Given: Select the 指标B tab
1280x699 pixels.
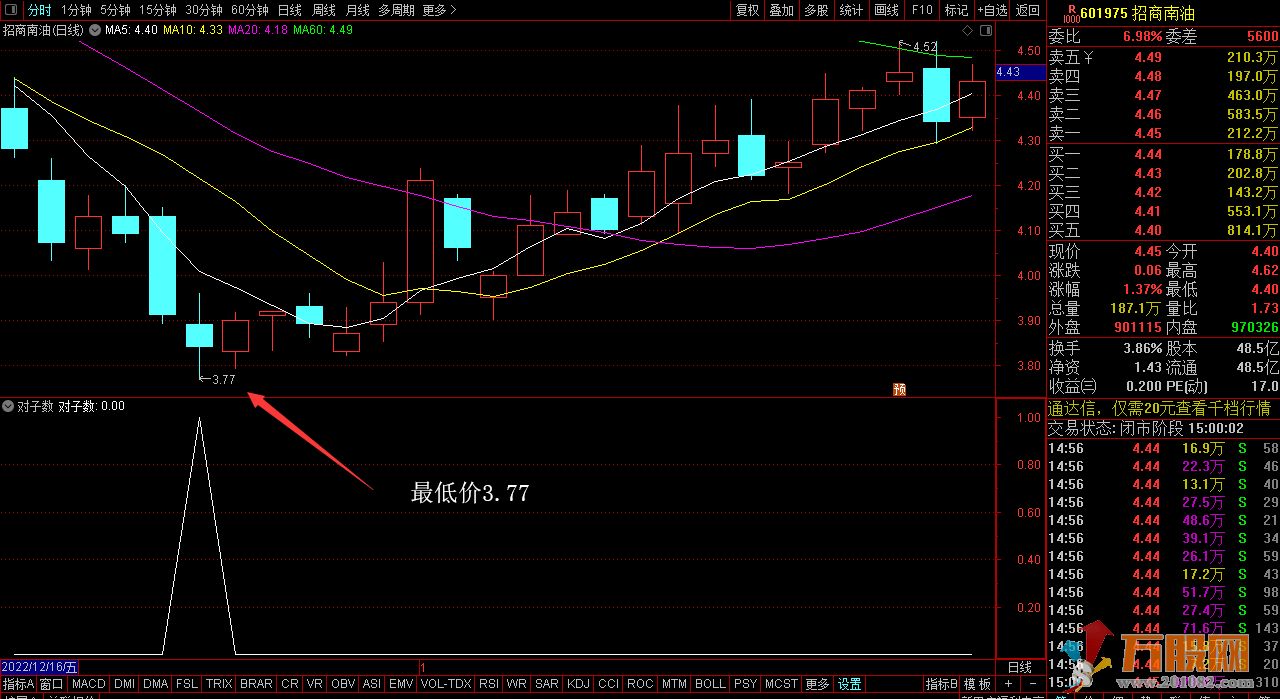Looking at the screenshot, I should (941, 684).
